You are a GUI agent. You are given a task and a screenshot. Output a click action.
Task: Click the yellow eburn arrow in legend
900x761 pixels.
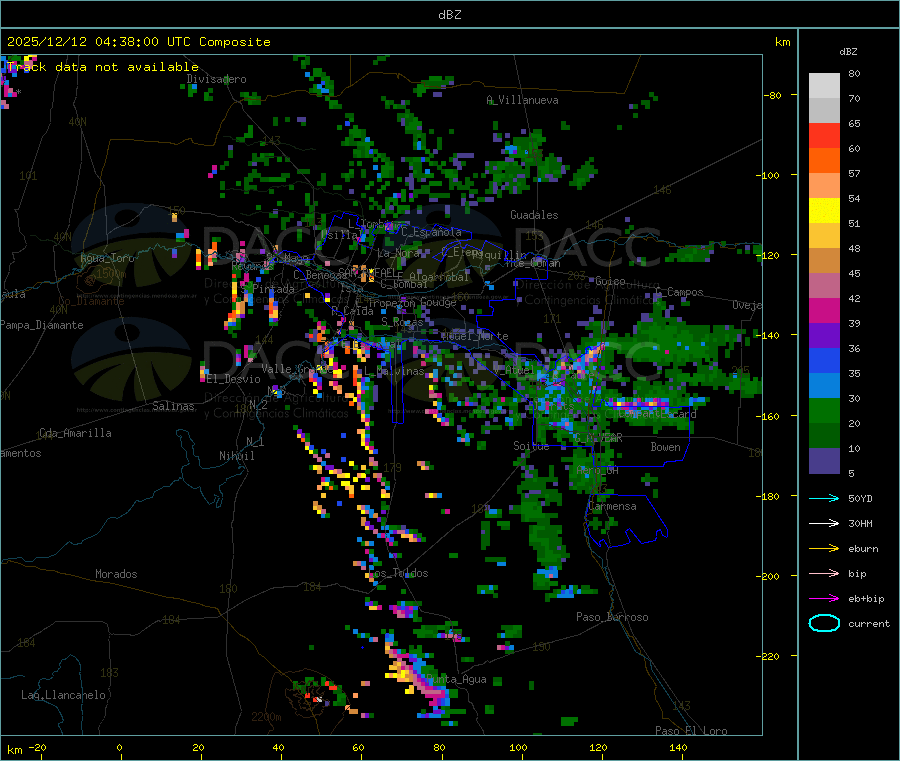pos(824,549)
